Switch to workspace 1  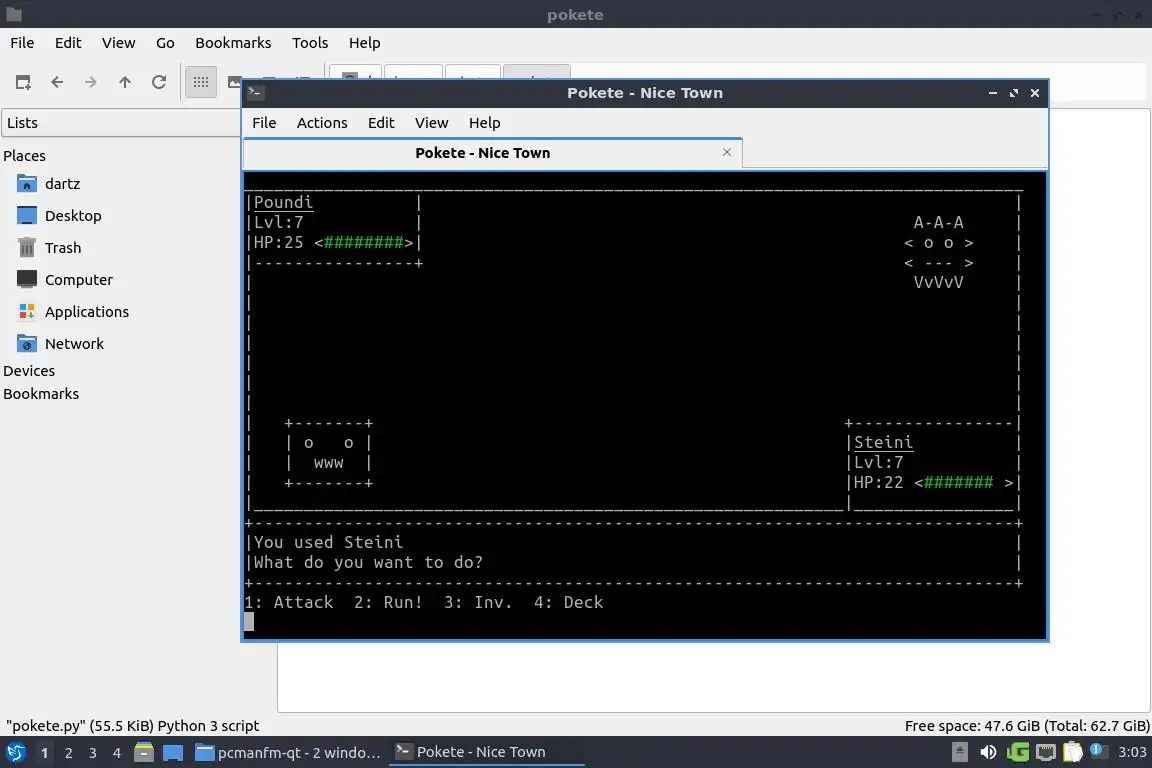[x=44, y=753]
